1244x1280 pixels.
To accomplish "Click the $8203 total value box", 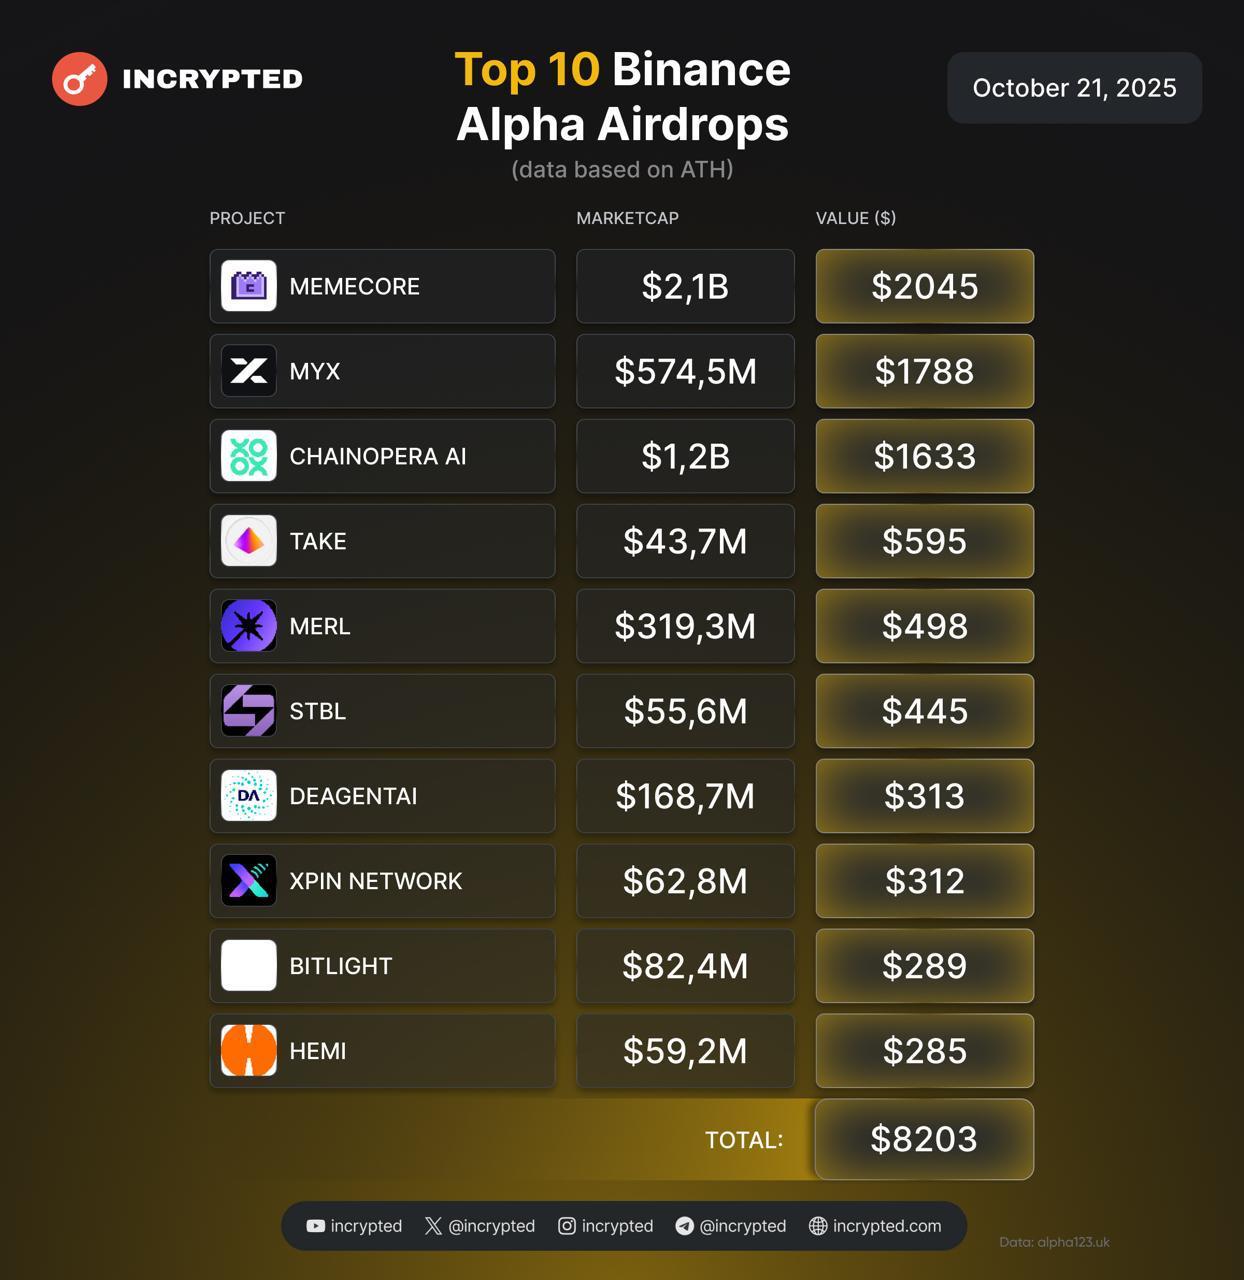I will (924, 1139).
